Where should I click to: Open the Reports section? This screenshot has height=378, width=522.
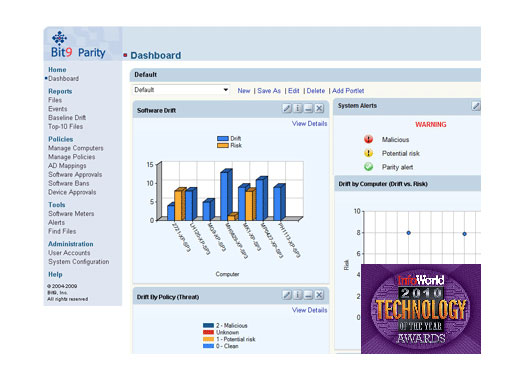tap(60, 91)
